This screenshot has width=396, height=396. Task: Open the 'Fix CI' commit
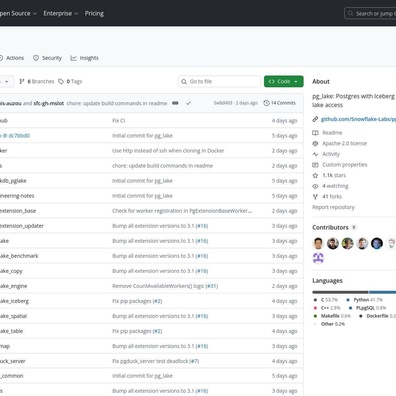click(x=119, y=121)
